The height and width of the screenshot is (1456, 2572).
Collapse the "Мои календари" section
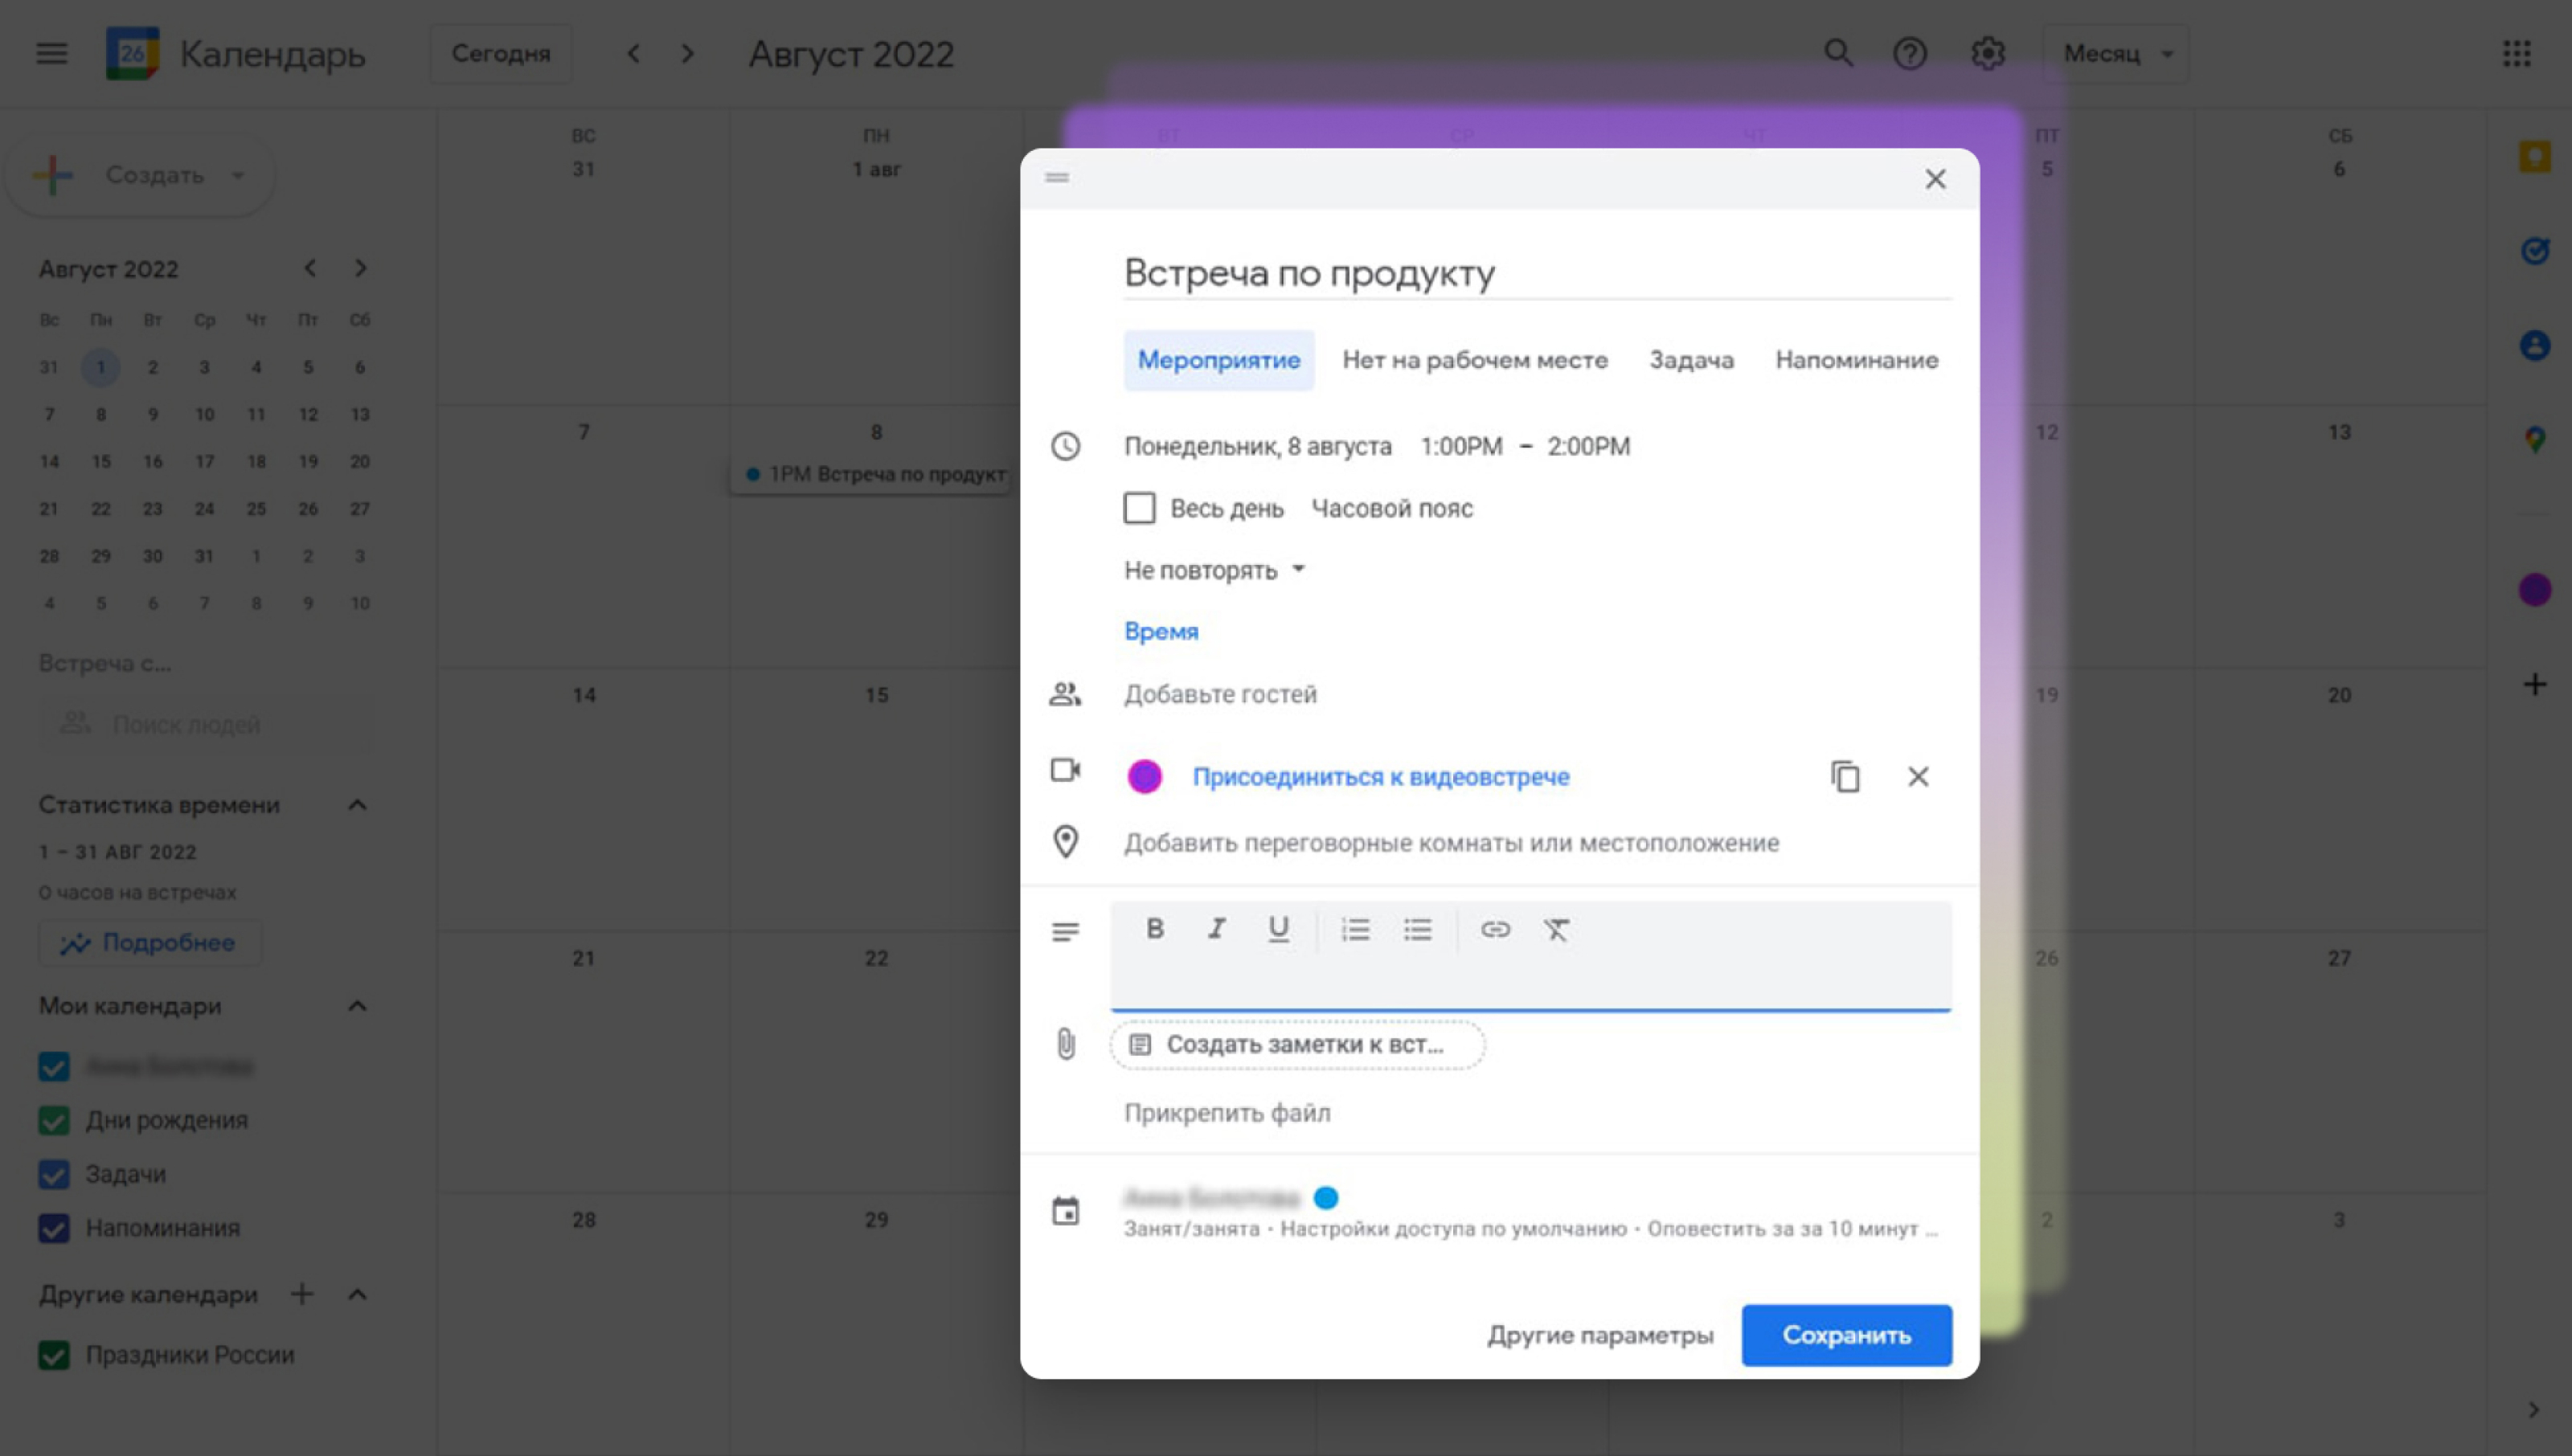[357, 1006]
